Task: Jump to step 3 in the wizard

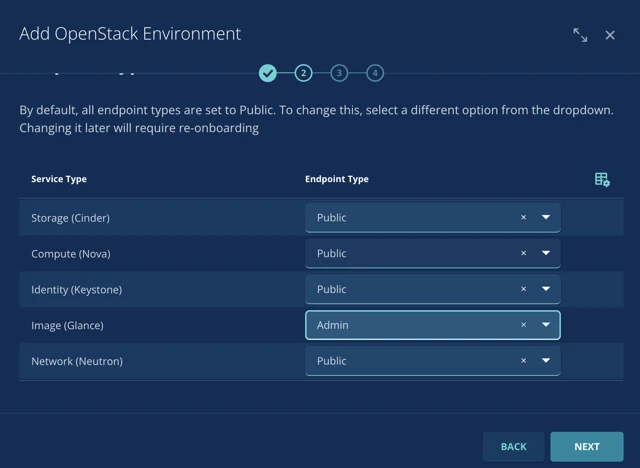Action: pyautogui.click(x=339, y=73)
